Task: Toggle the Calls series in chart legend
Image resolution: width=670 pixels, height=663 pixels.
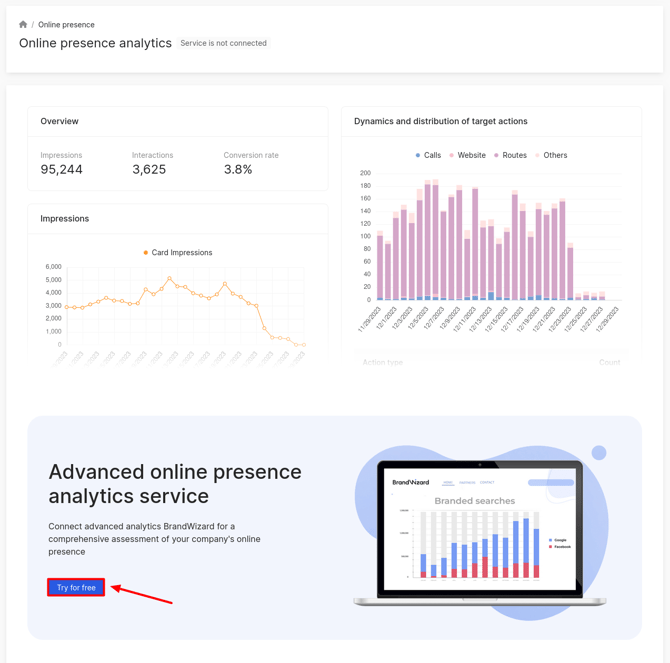Action: (428, 155)
